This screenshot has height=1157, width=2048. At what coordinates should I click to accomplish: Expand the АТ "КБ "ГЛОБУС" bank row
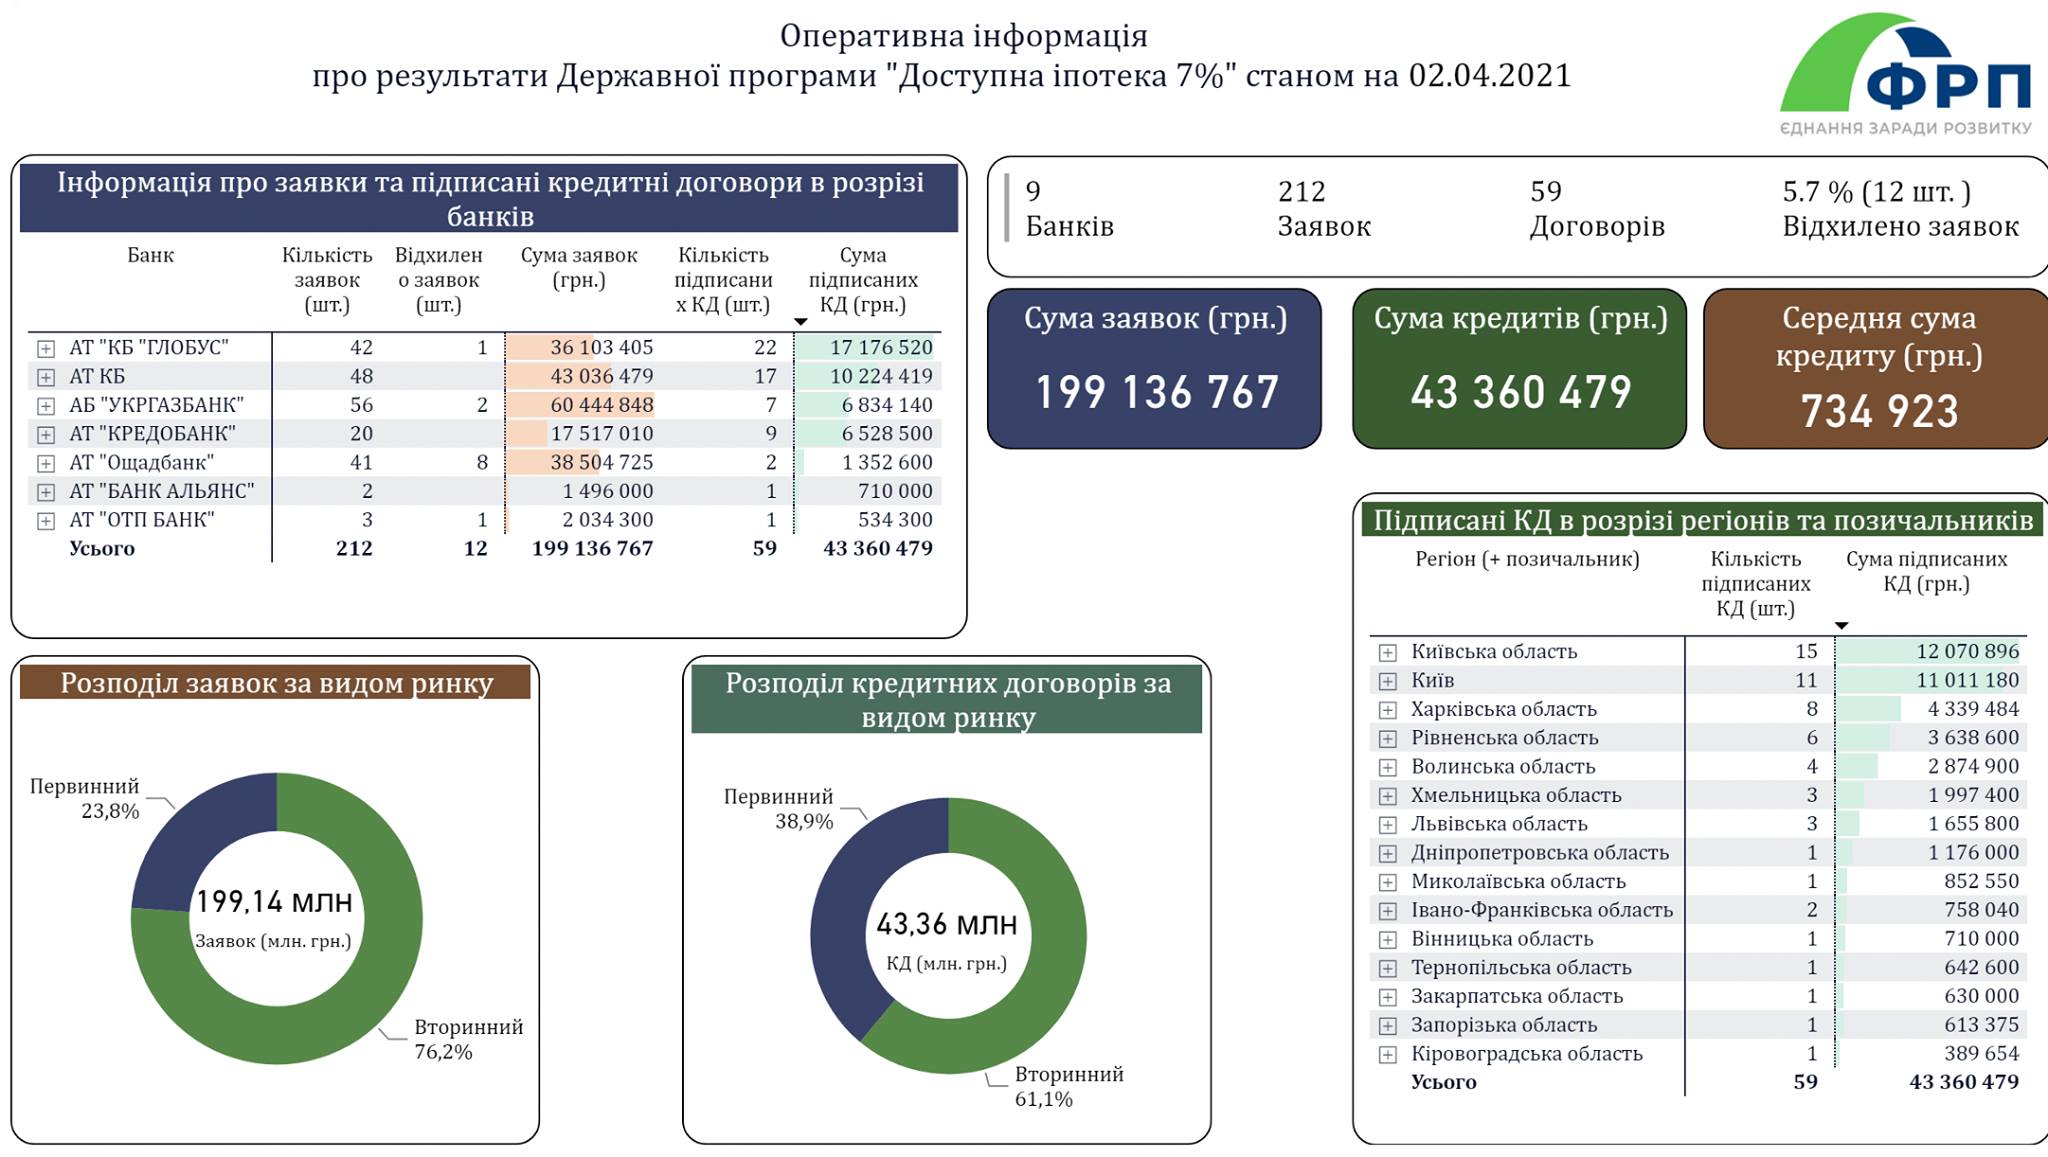pos(46,349)
